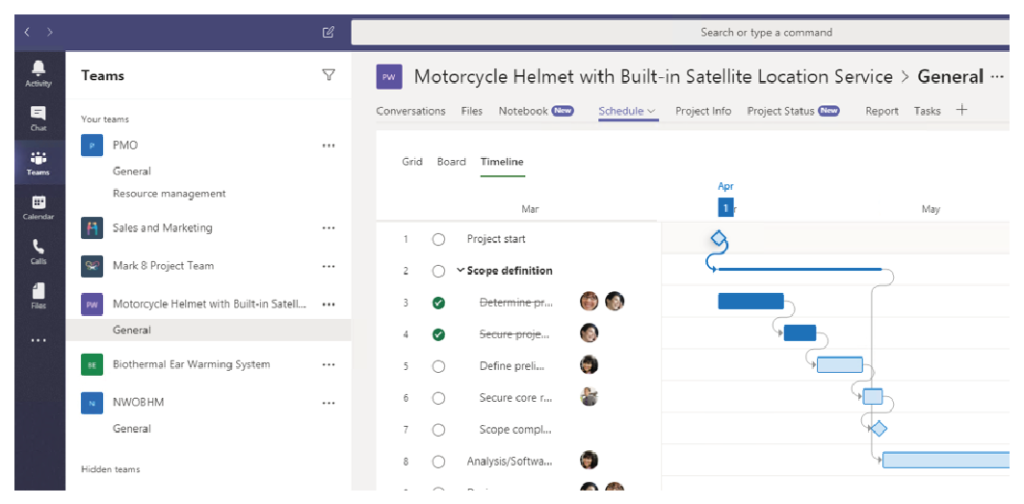Mark Define preli... task complete
Screen dimensions: 1024x504
(x=438, y=366)
